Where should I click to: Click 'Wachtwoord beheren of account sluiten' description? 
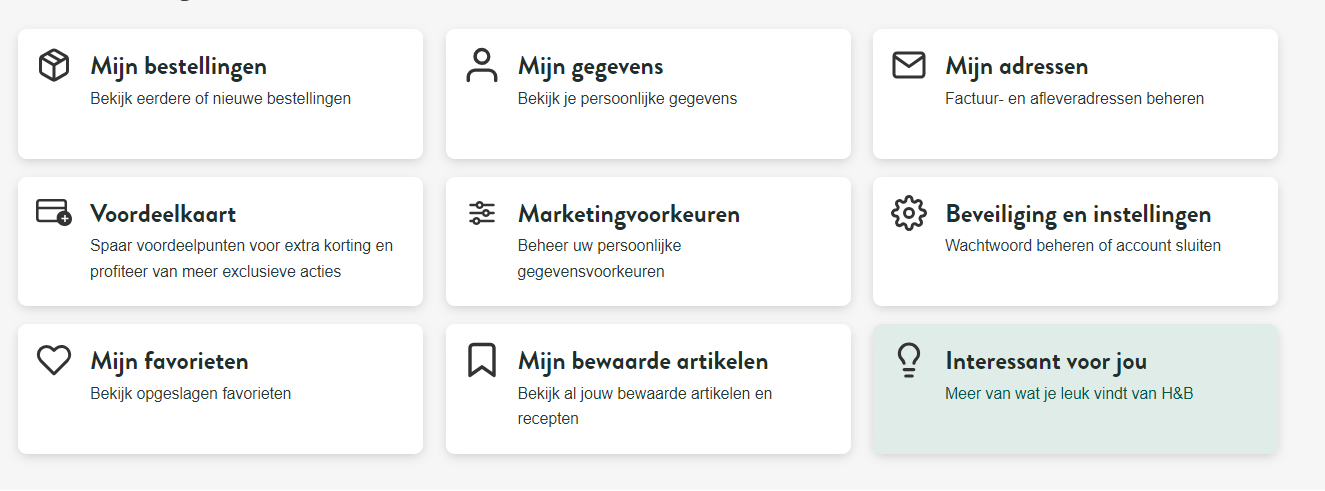1082,246
